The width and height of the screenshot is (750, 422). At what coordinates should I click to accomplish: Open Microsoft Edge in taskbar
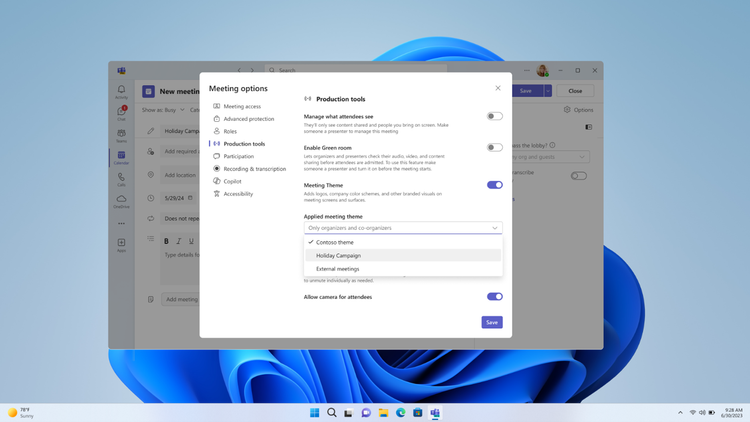[400, 412]
